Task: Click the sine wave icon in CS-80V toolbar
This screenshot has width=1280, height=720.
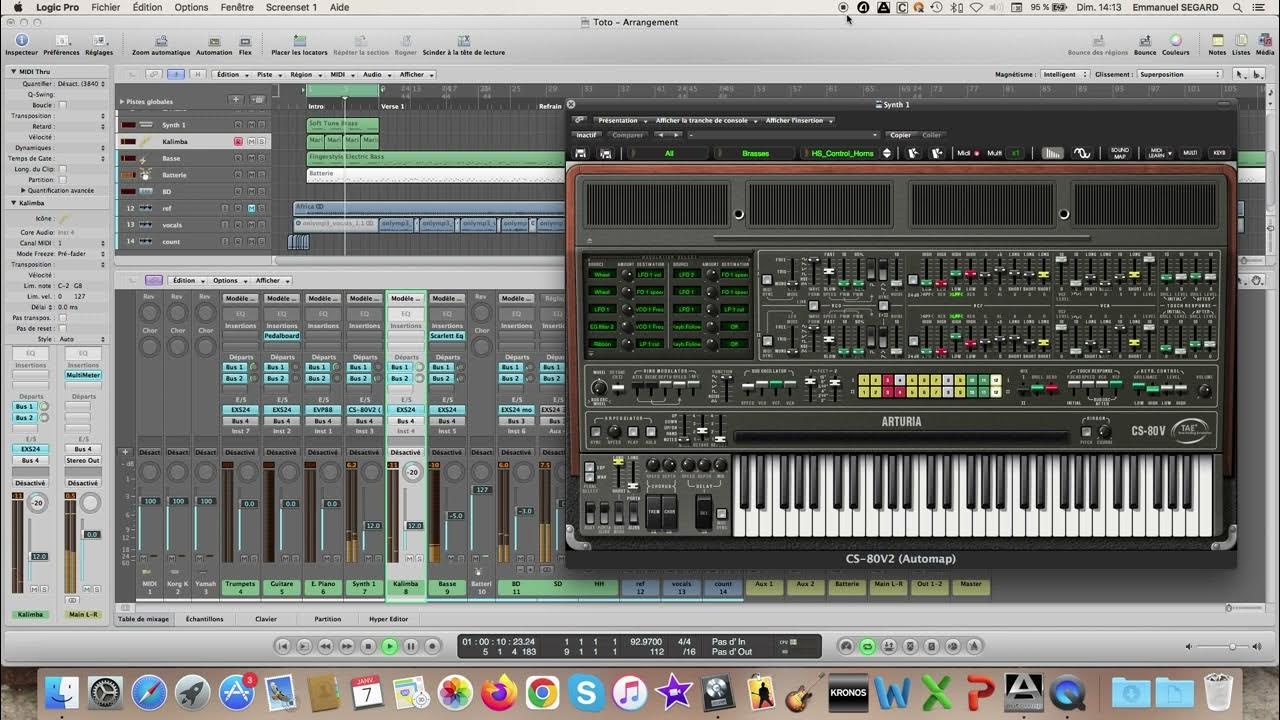Action: click(1082, 153)
